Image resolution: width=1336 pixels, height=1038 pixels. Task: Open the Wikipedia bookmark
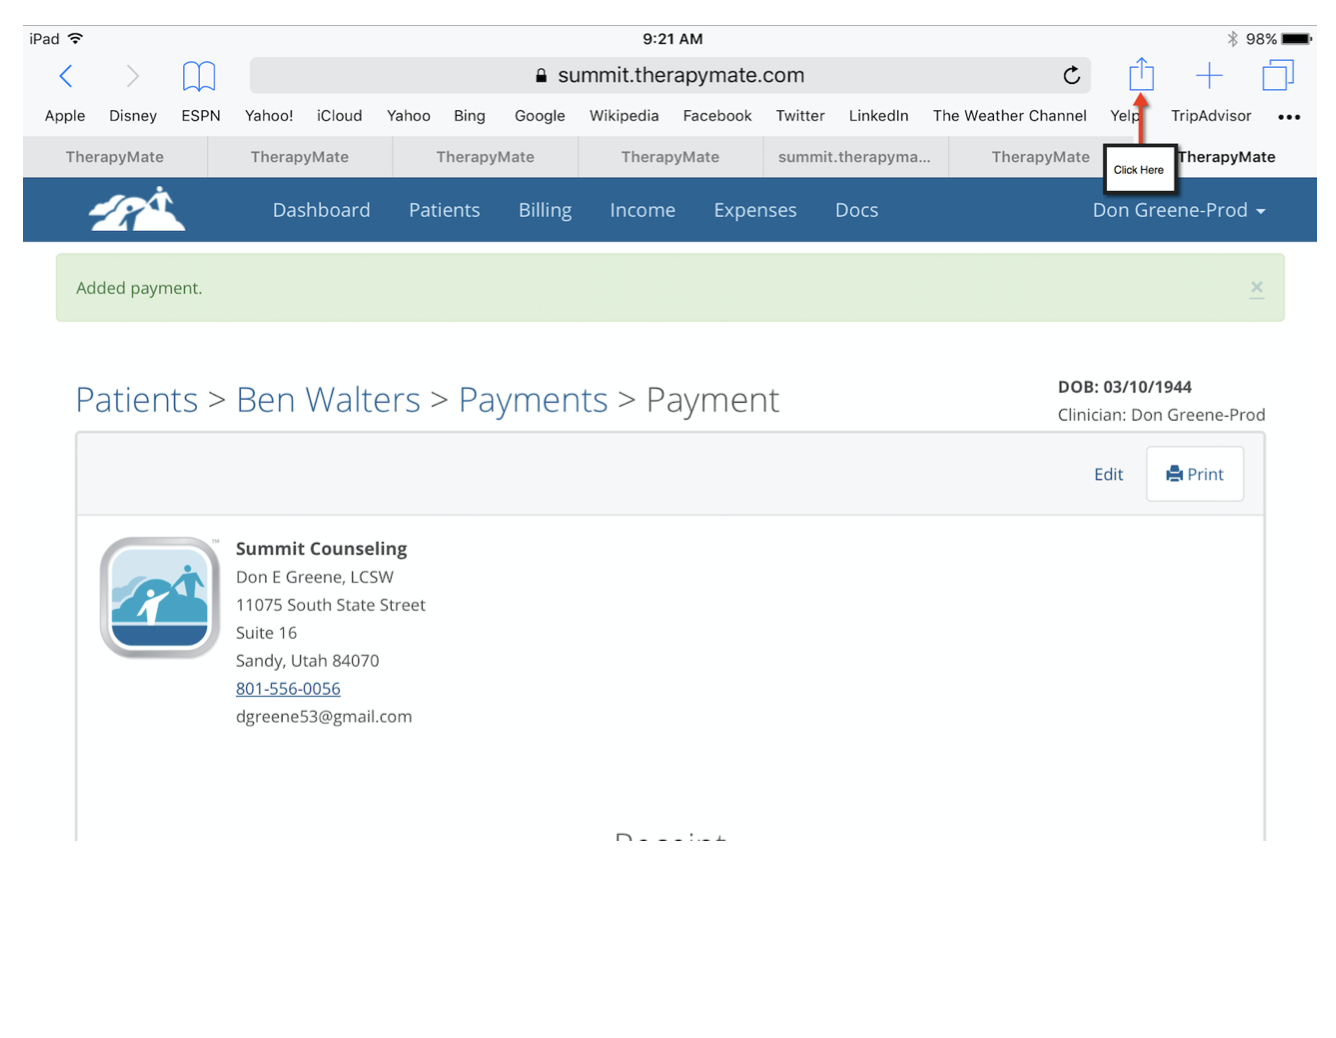tap(624, 116)
